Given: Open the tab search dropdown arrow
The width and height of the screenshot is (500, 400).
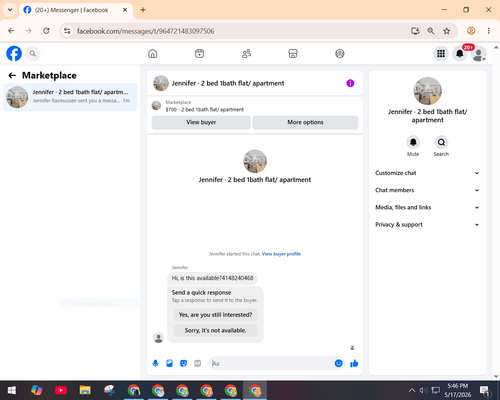Looking at the screenshot, I should pos(10,10).
